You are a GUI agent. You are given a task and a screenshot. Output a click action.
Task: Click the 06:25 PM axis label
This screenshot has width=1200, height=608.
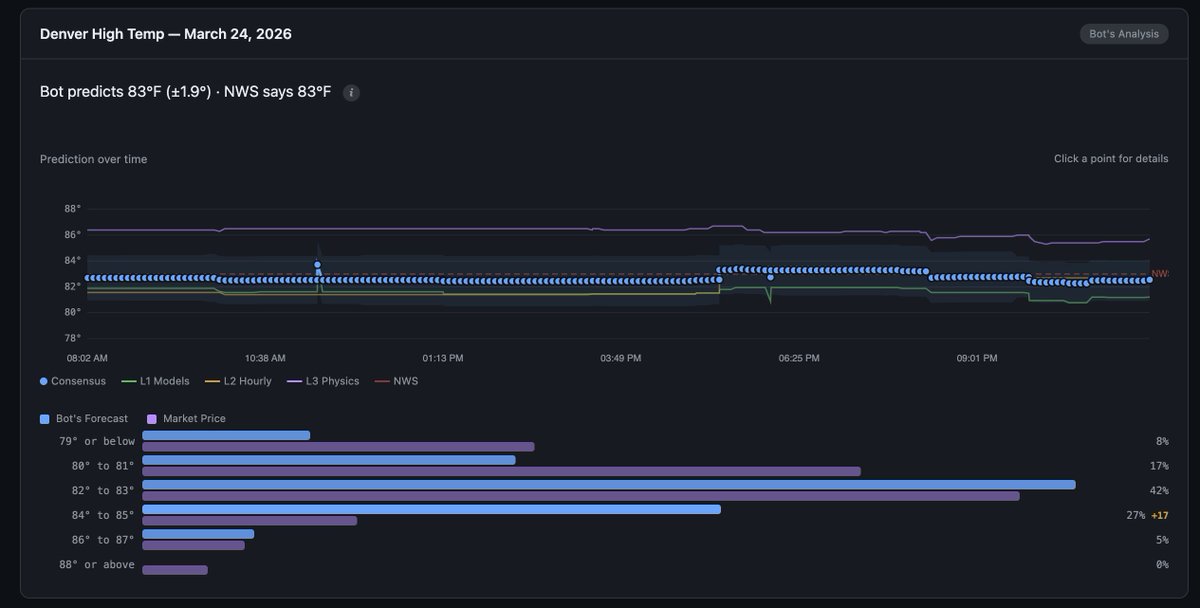799,358
